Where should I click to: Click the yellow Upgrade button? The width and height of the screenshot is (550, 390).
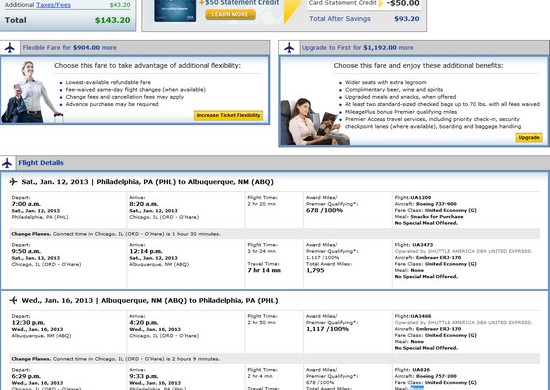coord(529,137)
